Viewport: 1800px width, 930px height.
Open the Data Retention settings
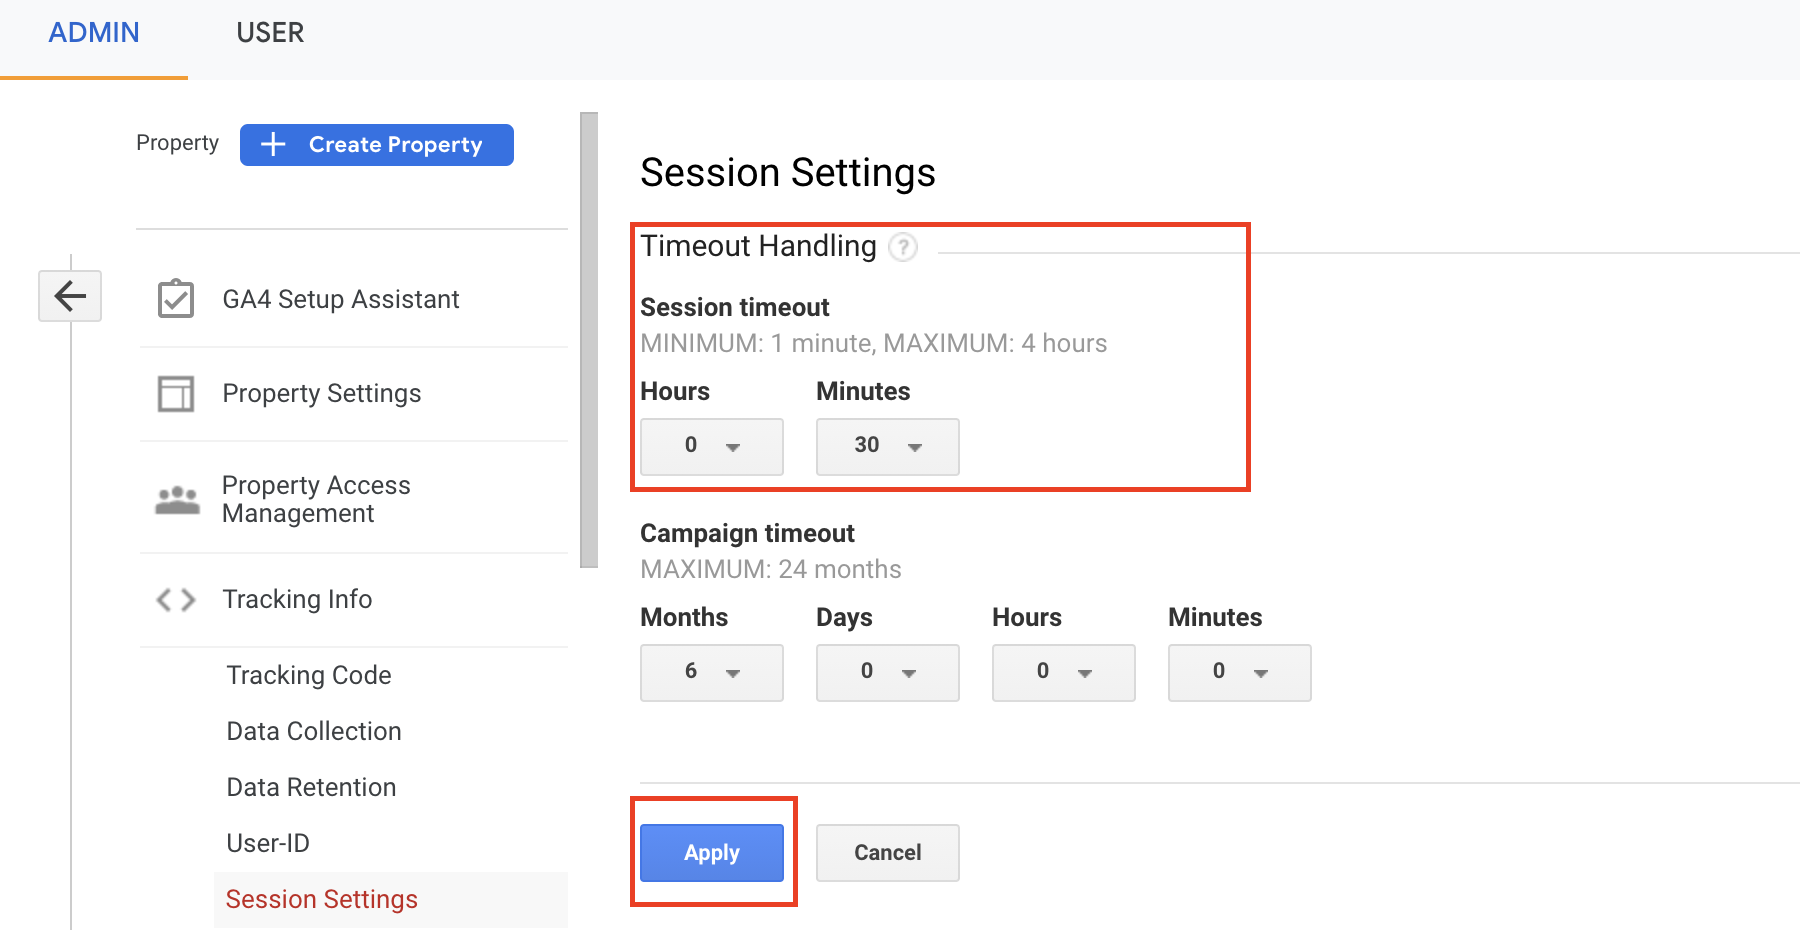[x=311, y=787]
